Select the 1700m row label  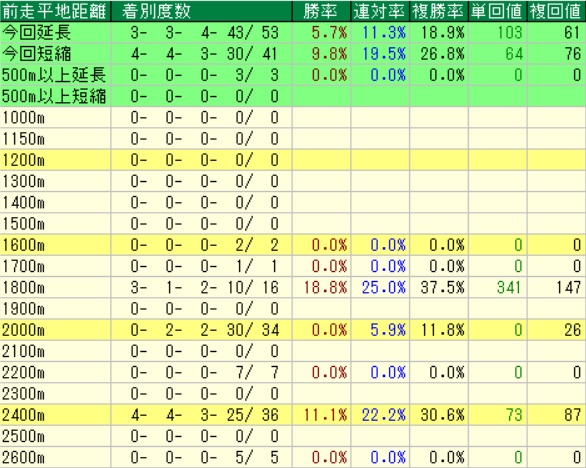pos(24,266)
